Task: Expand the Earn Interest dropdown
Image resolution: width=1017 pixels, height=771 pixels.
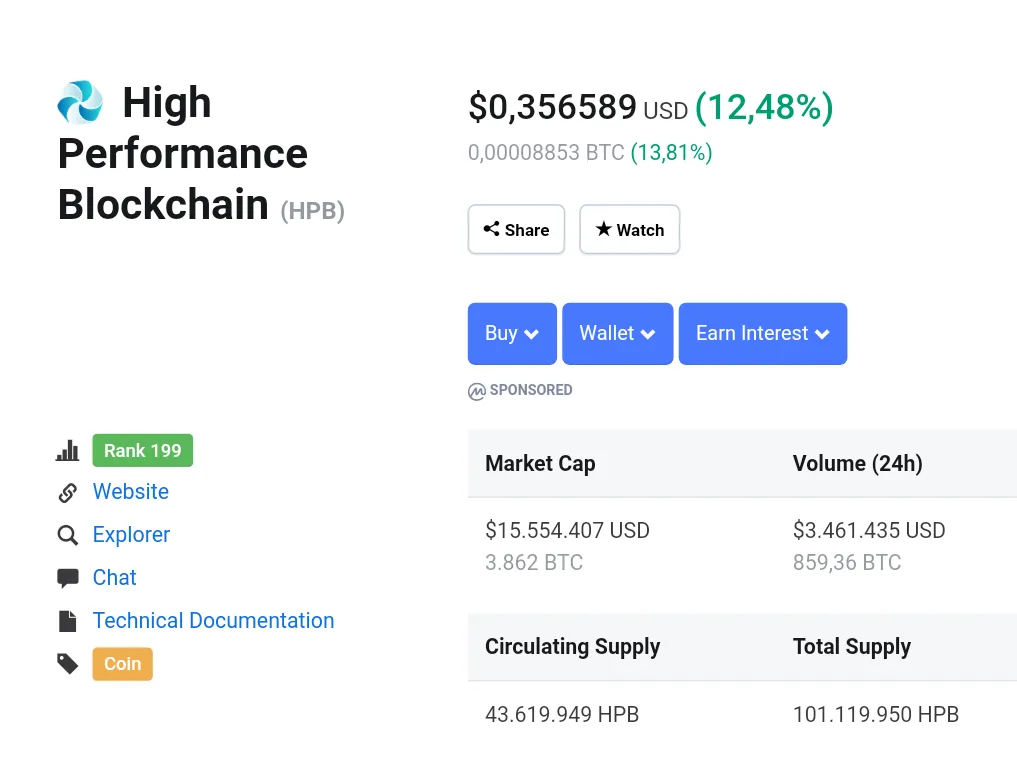Action: click(x=763, y=333)
